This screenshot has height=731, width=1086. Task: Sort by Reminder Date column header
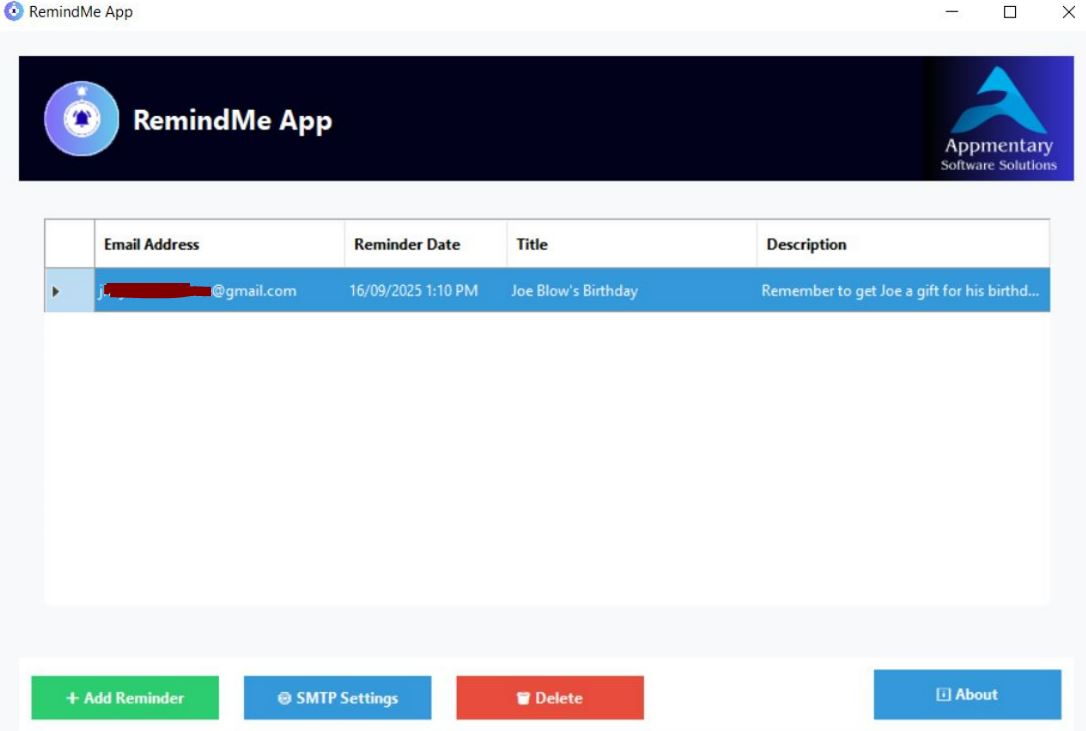(x=426, y=244)
